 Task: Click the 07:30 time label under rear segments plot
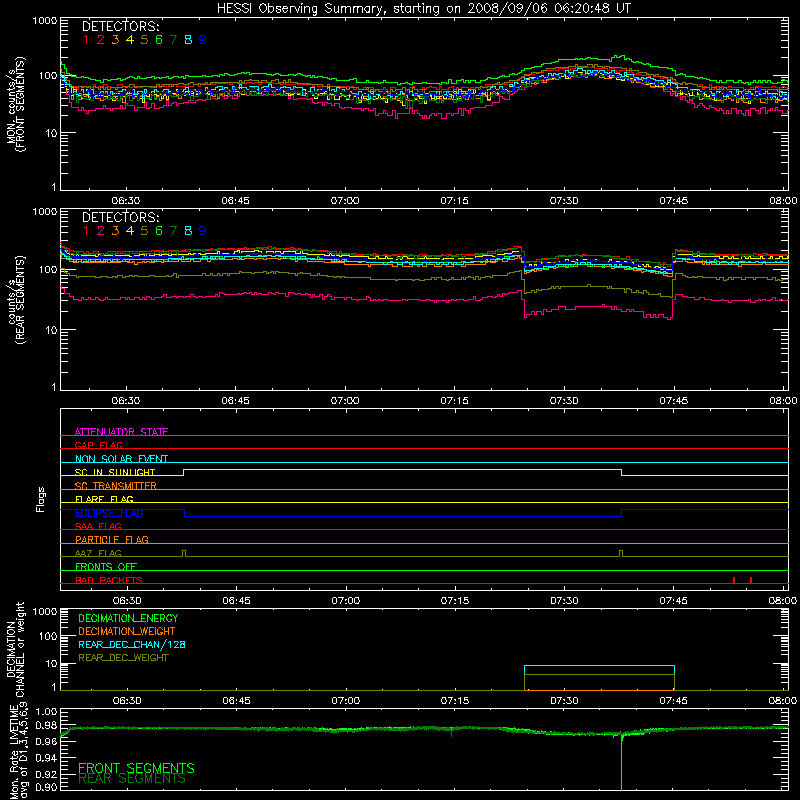click(564, 401)
